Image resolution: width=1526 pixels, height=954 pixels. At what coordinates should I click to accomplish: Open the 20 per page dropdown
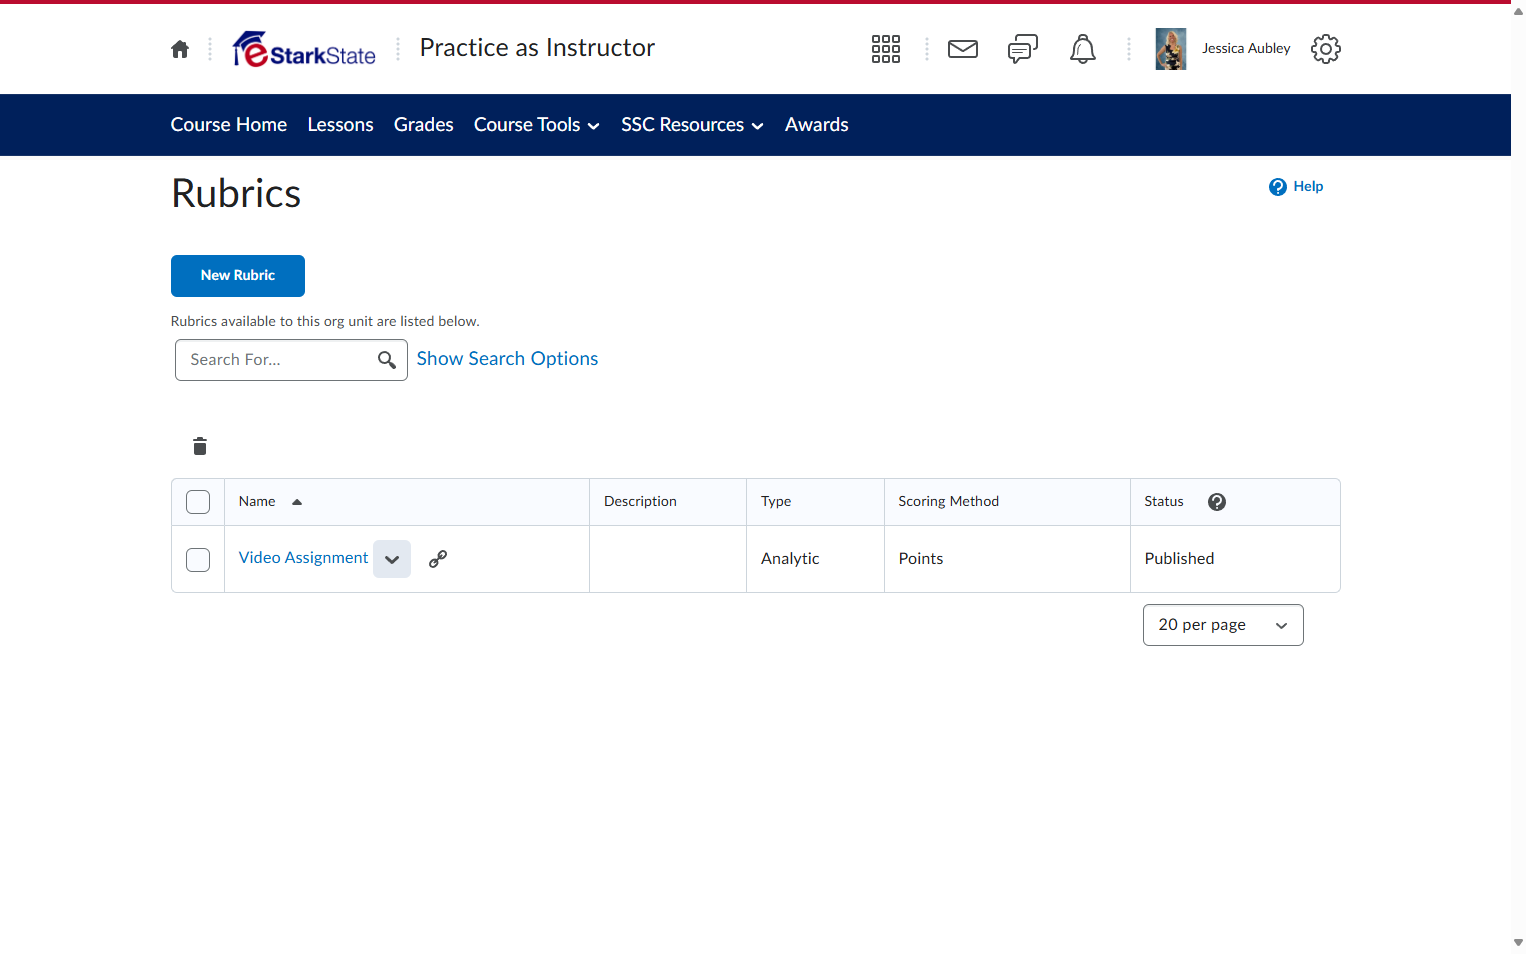click(1223, 625)
